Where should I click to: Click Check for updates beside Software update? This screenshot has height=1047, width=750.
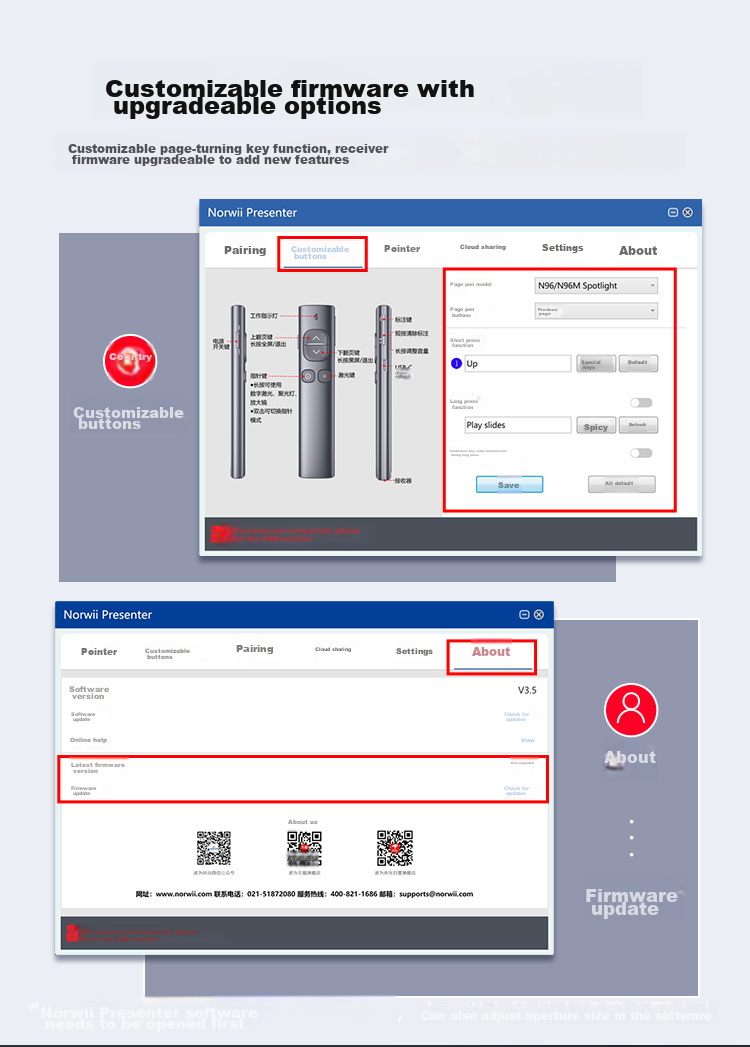tap(516, 716)
